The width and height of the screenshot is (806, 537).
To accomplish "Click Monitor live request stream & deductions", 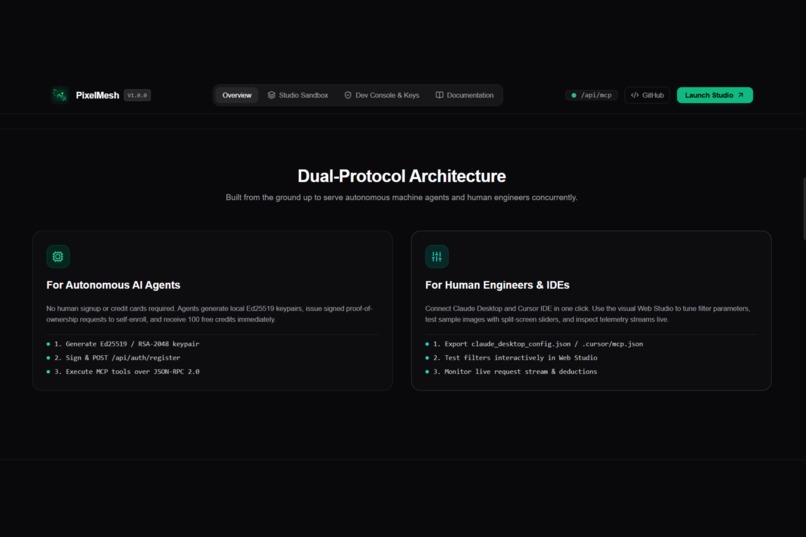I will click(511, 372).
